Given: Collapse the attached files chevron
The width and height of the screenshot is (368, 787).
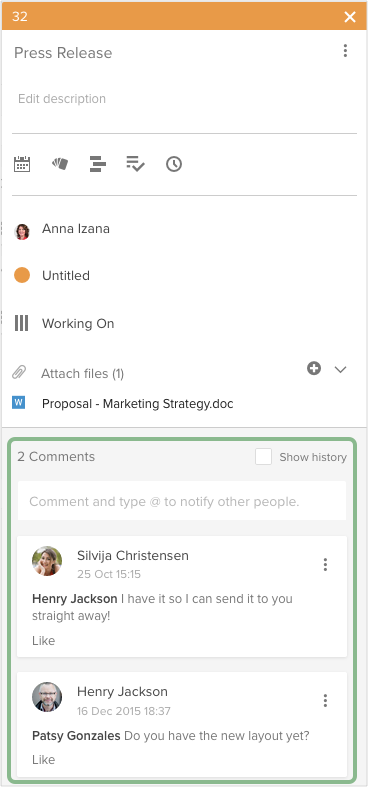Looking at the screenshot, I should pyautogui.click(x=340, y=369).
